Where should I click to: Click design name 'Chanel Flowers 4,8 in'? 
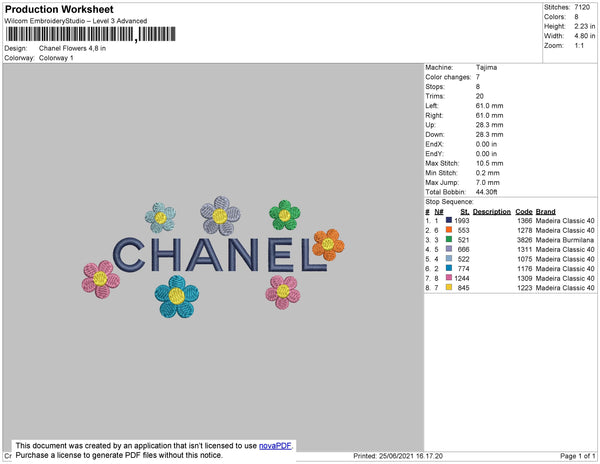coord(72,48)
